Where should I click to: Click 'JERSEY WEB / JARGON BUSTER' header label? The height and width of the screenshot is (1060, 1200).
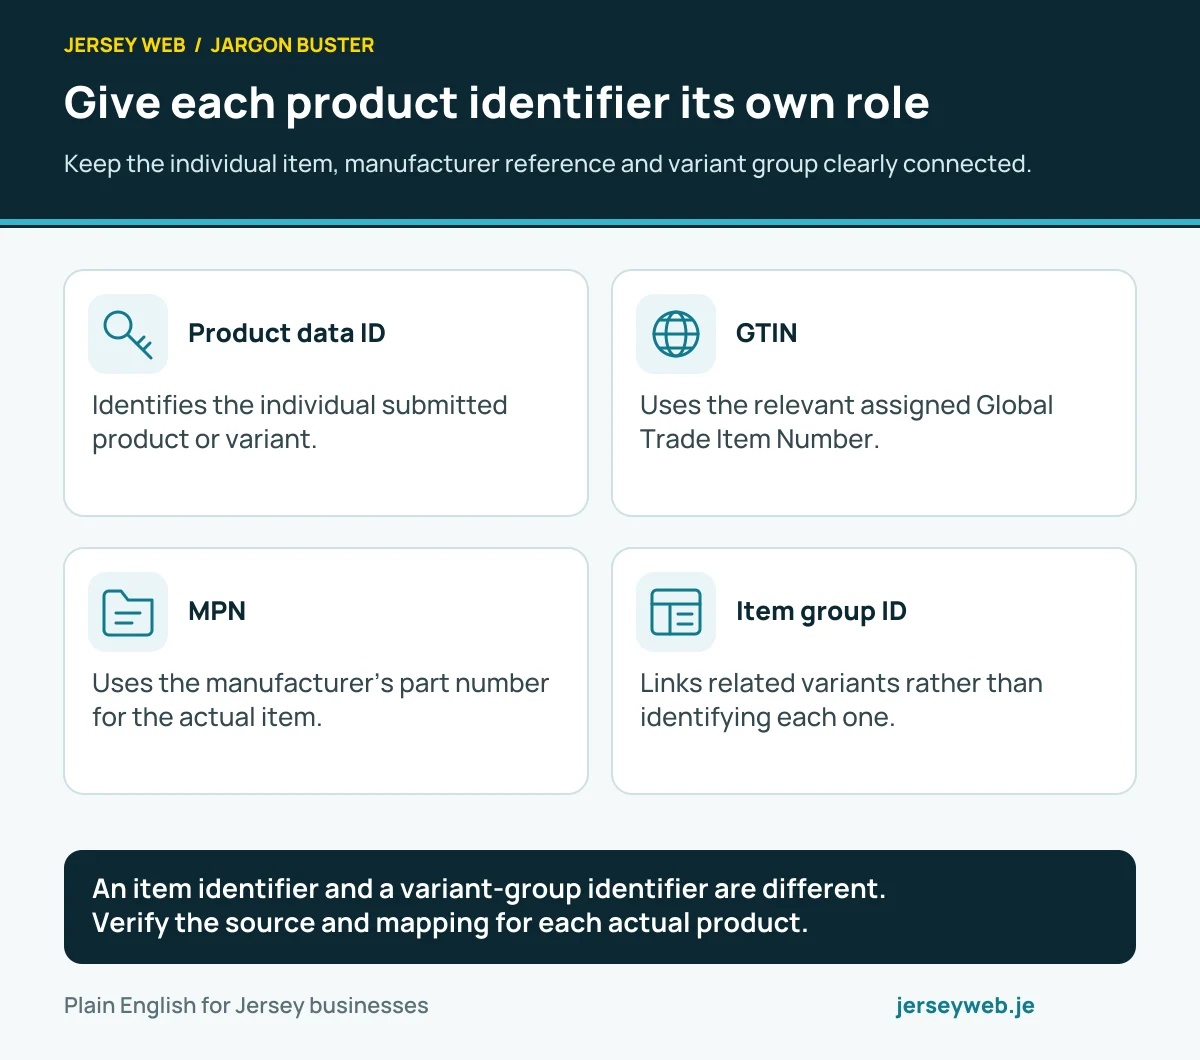pyautogui.click(x=219, y=45)
